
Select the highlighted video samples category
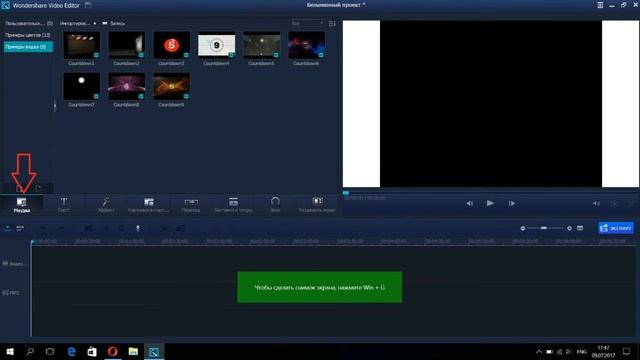(x=28, y=47)
